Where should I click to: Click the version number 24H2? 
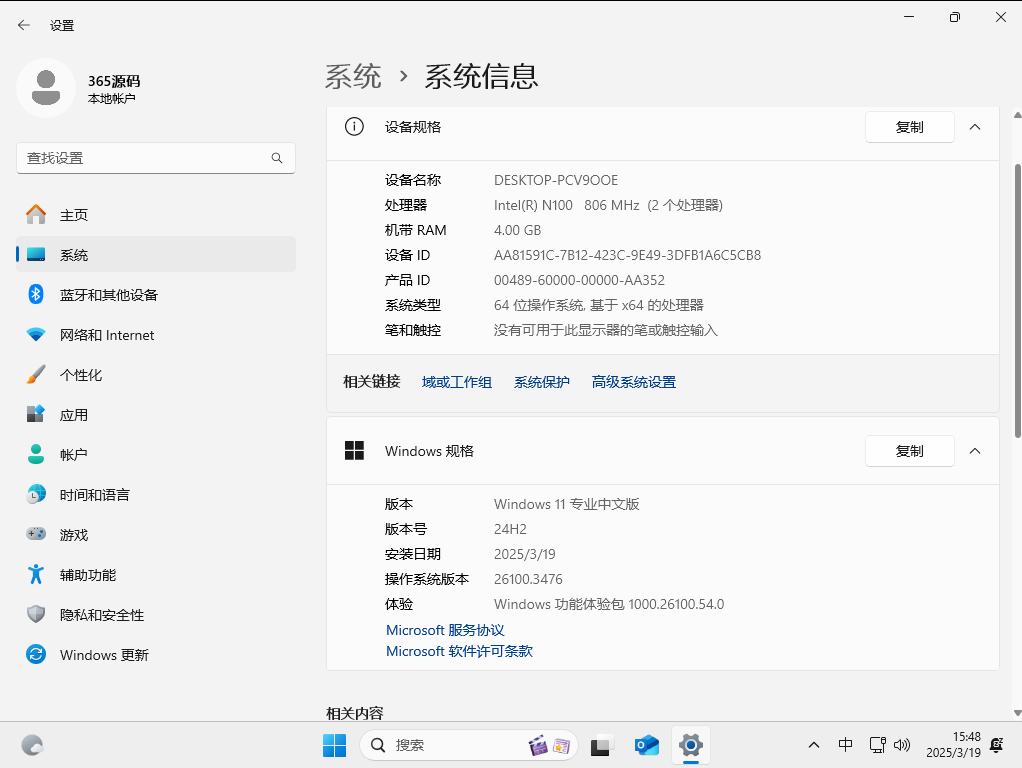(510, 529)
